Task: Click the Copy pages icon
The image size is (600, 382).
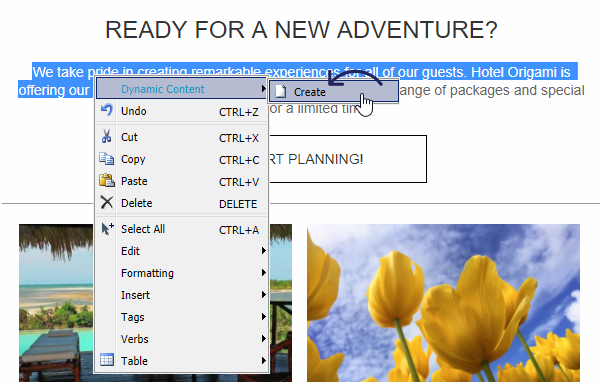Action: point(106,158)
